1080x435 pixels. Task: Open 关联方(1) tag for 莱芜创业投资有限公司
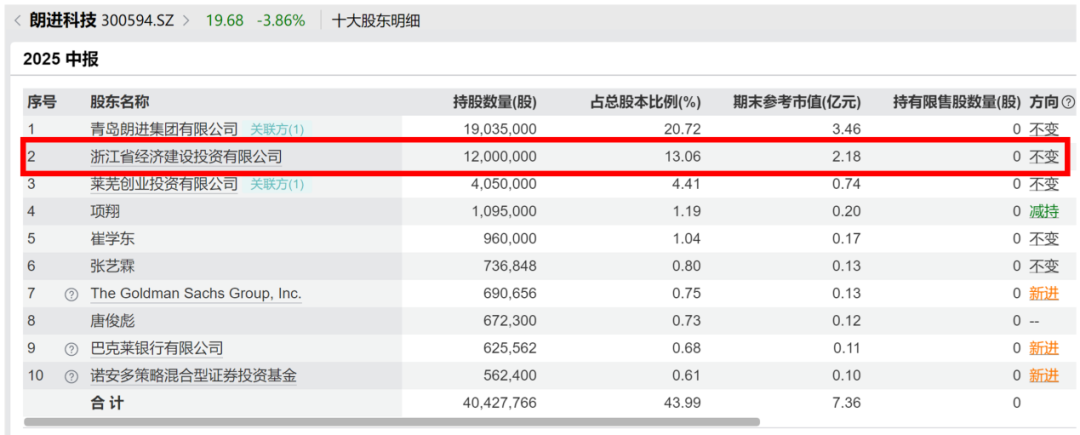277,184
